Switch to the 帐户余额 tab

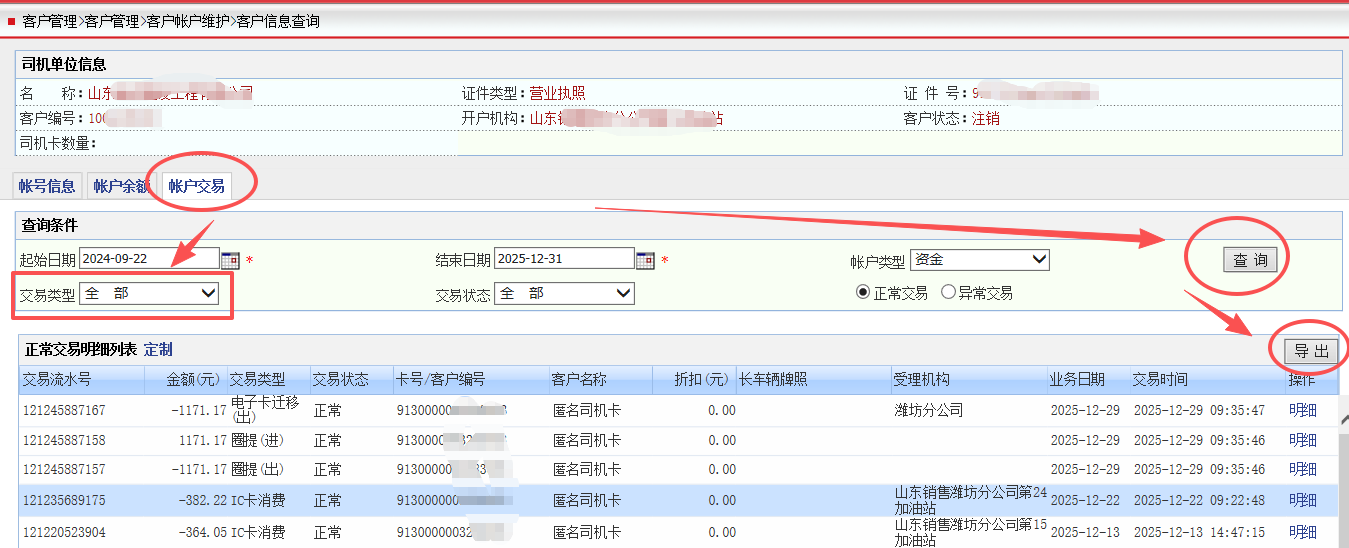[x=120, y=186]
